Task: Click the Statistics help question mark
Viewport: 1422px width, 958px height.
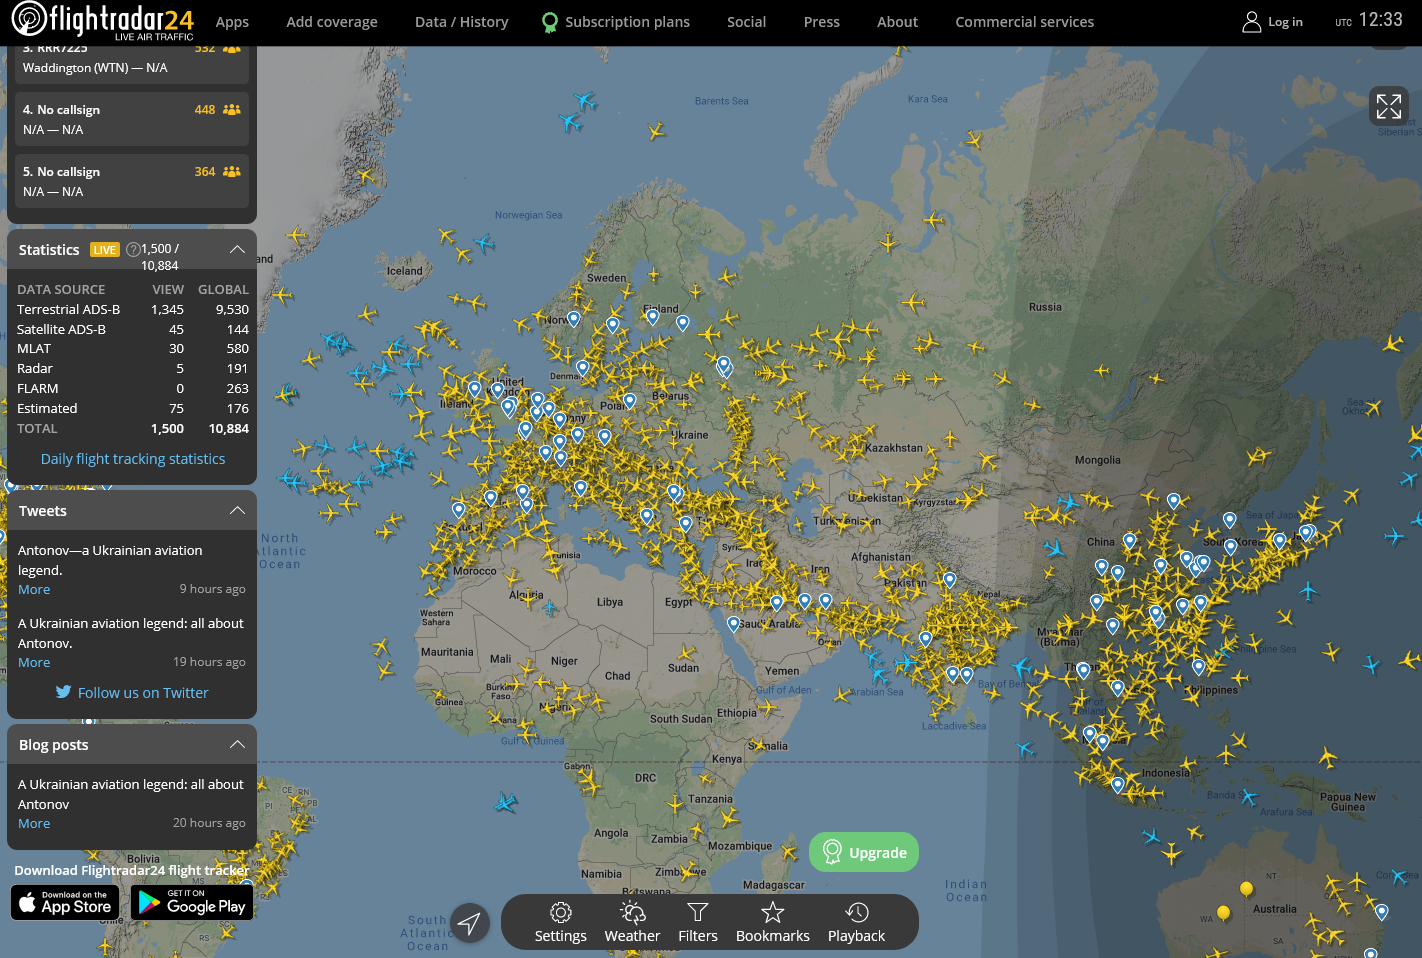Action: pos(133,250)
